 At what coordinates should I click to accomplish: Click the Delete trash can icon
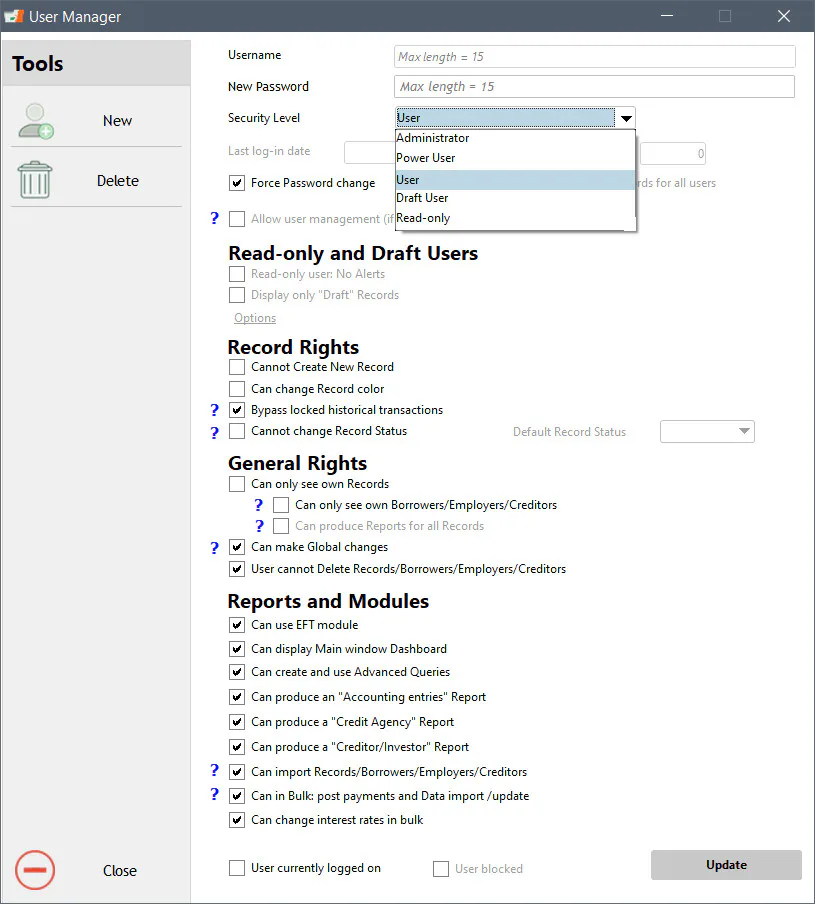(x=35, y=180)
